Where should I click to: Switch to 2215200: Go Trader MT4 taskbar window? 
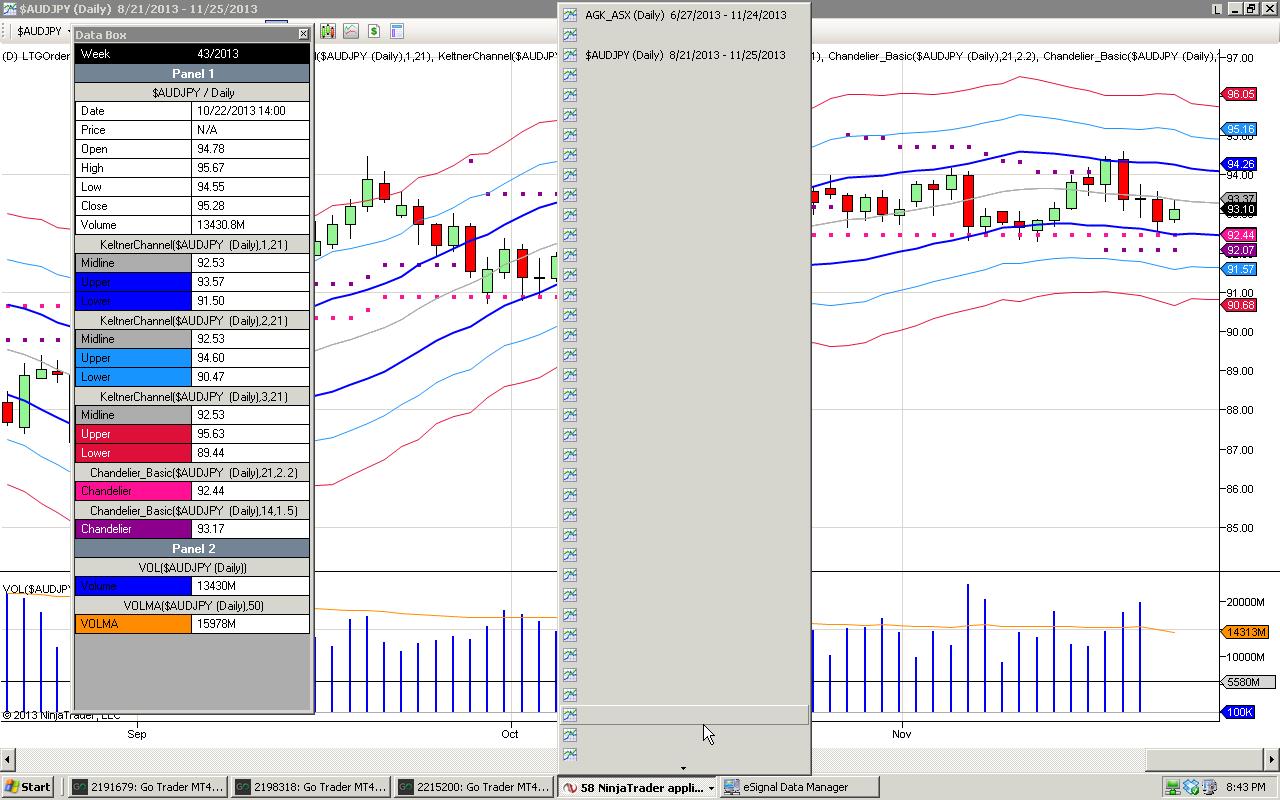click(473, 787)
